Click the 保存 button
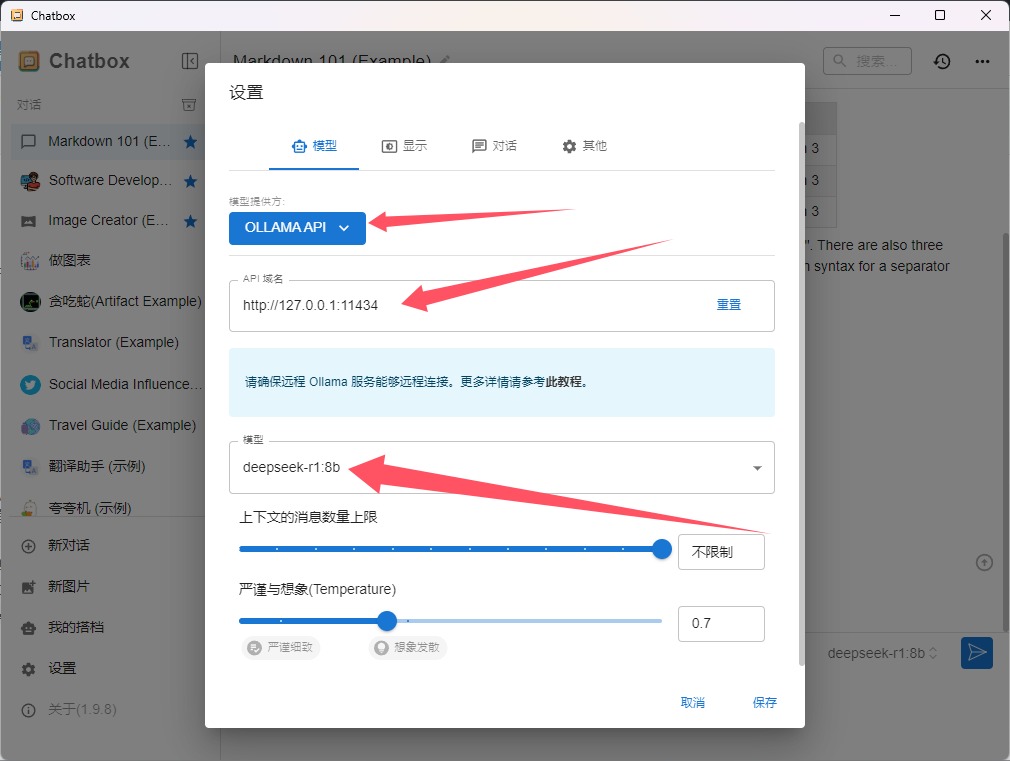 coord(764,702)
